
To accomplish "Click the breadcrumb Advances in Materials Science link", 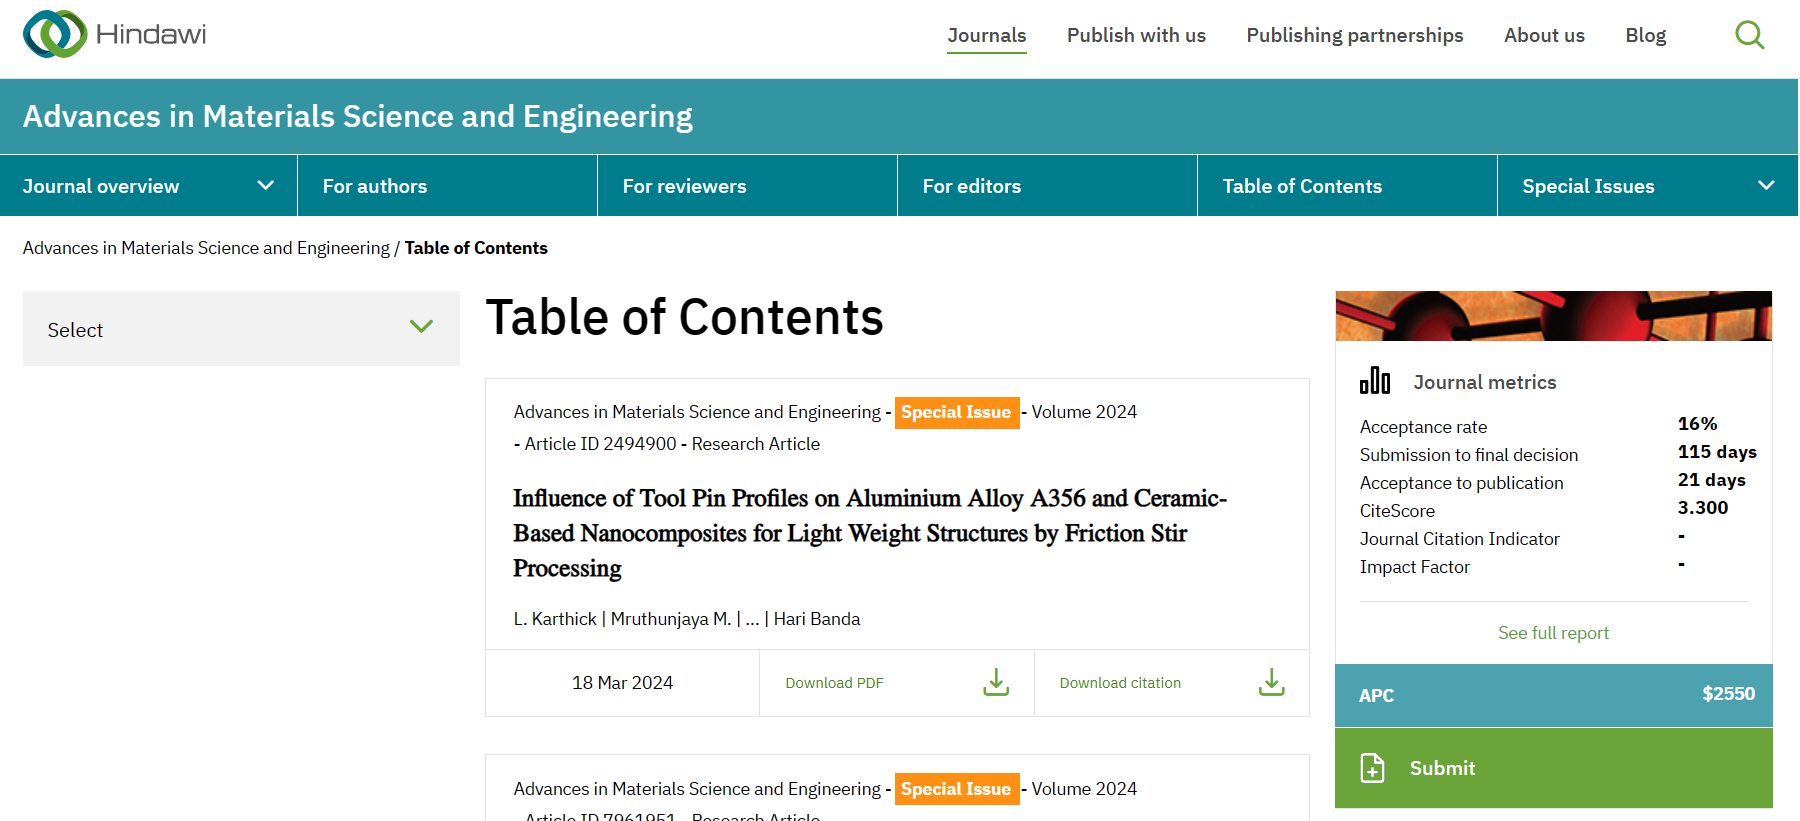I will pyautogui.click(x=206, y=248).
